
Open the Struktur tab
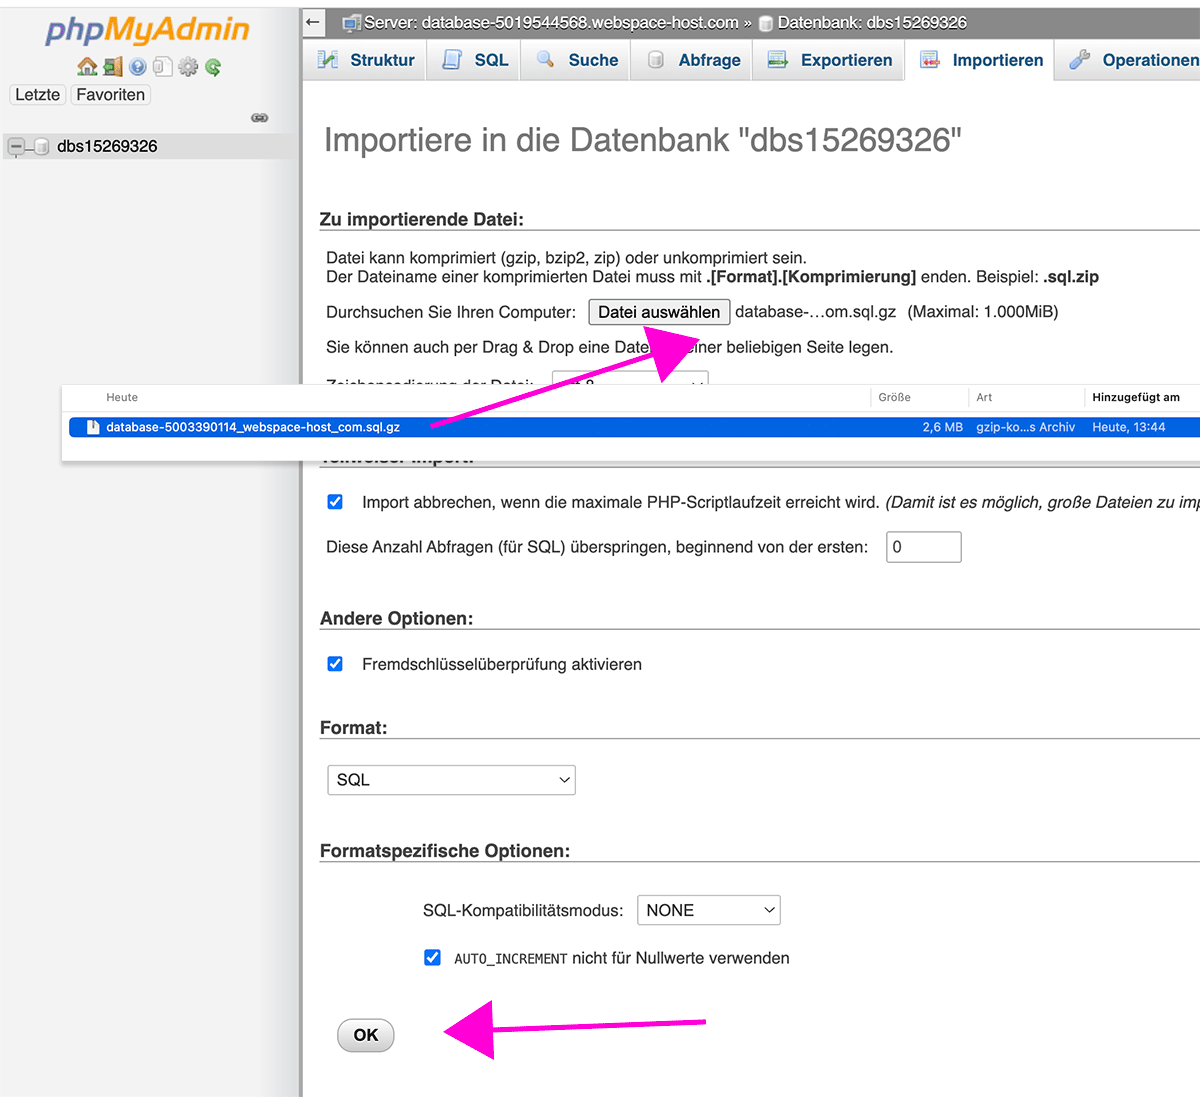tap(366, 60)
